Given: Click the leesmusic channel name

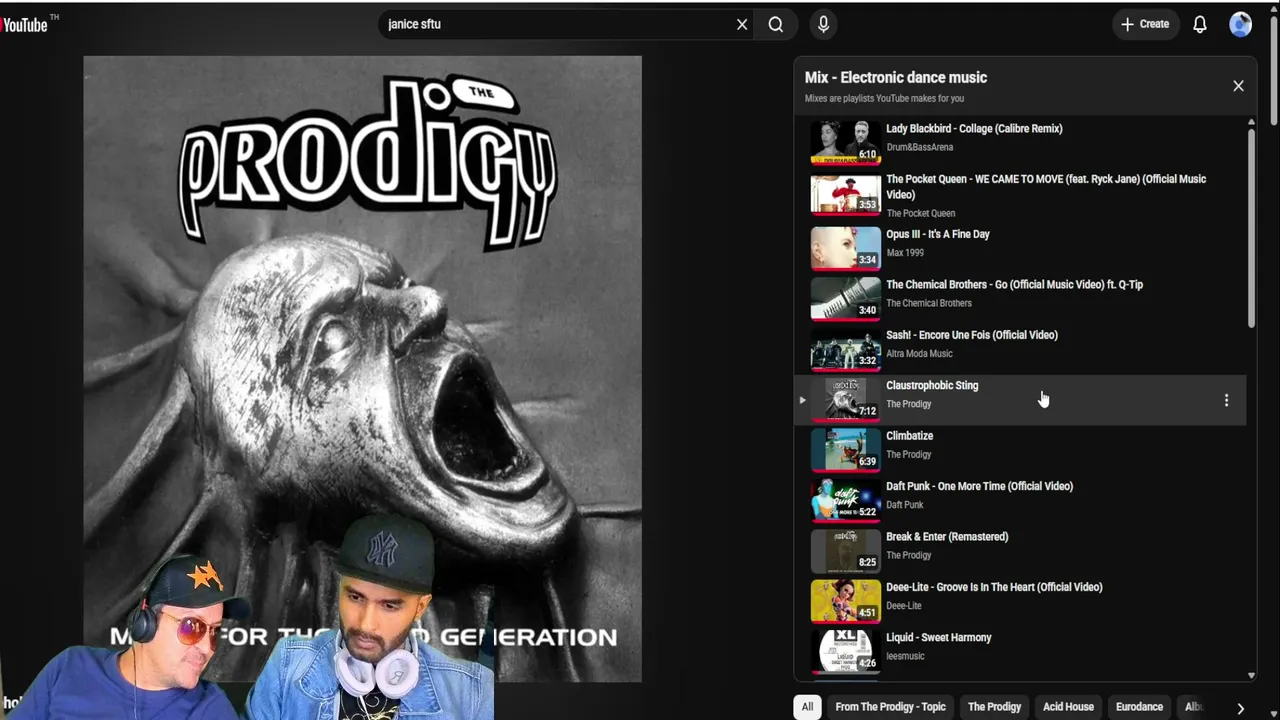Looking at the screenshot, I should (905, 656).
